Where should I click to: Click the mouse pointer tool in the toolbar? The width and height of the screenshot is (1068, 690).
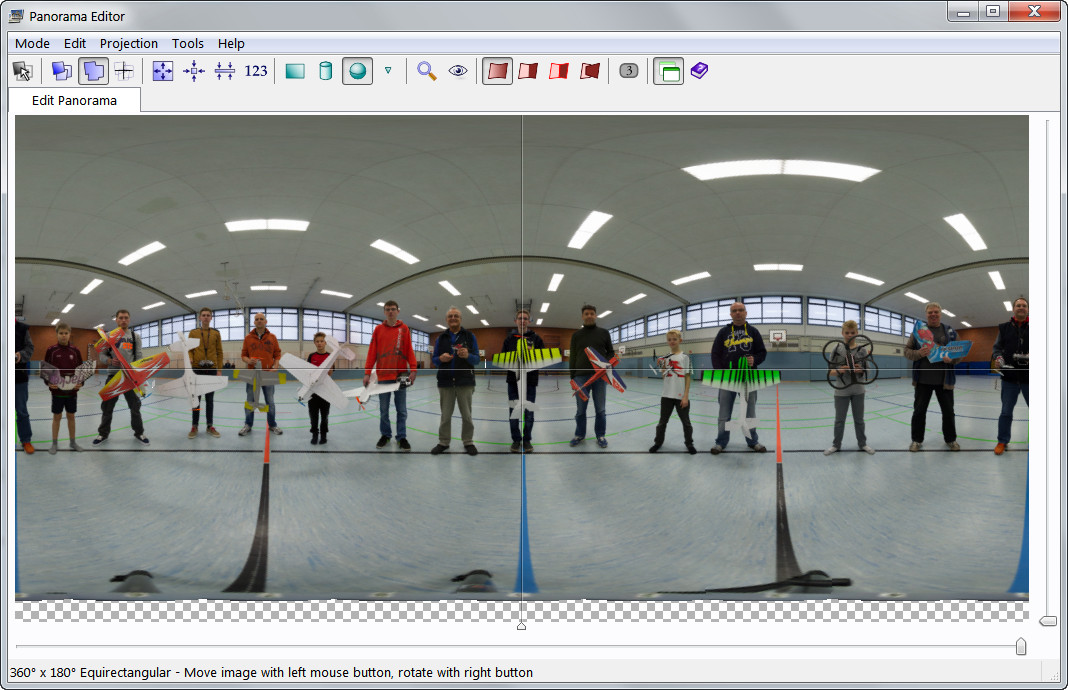tap(22, 71)
